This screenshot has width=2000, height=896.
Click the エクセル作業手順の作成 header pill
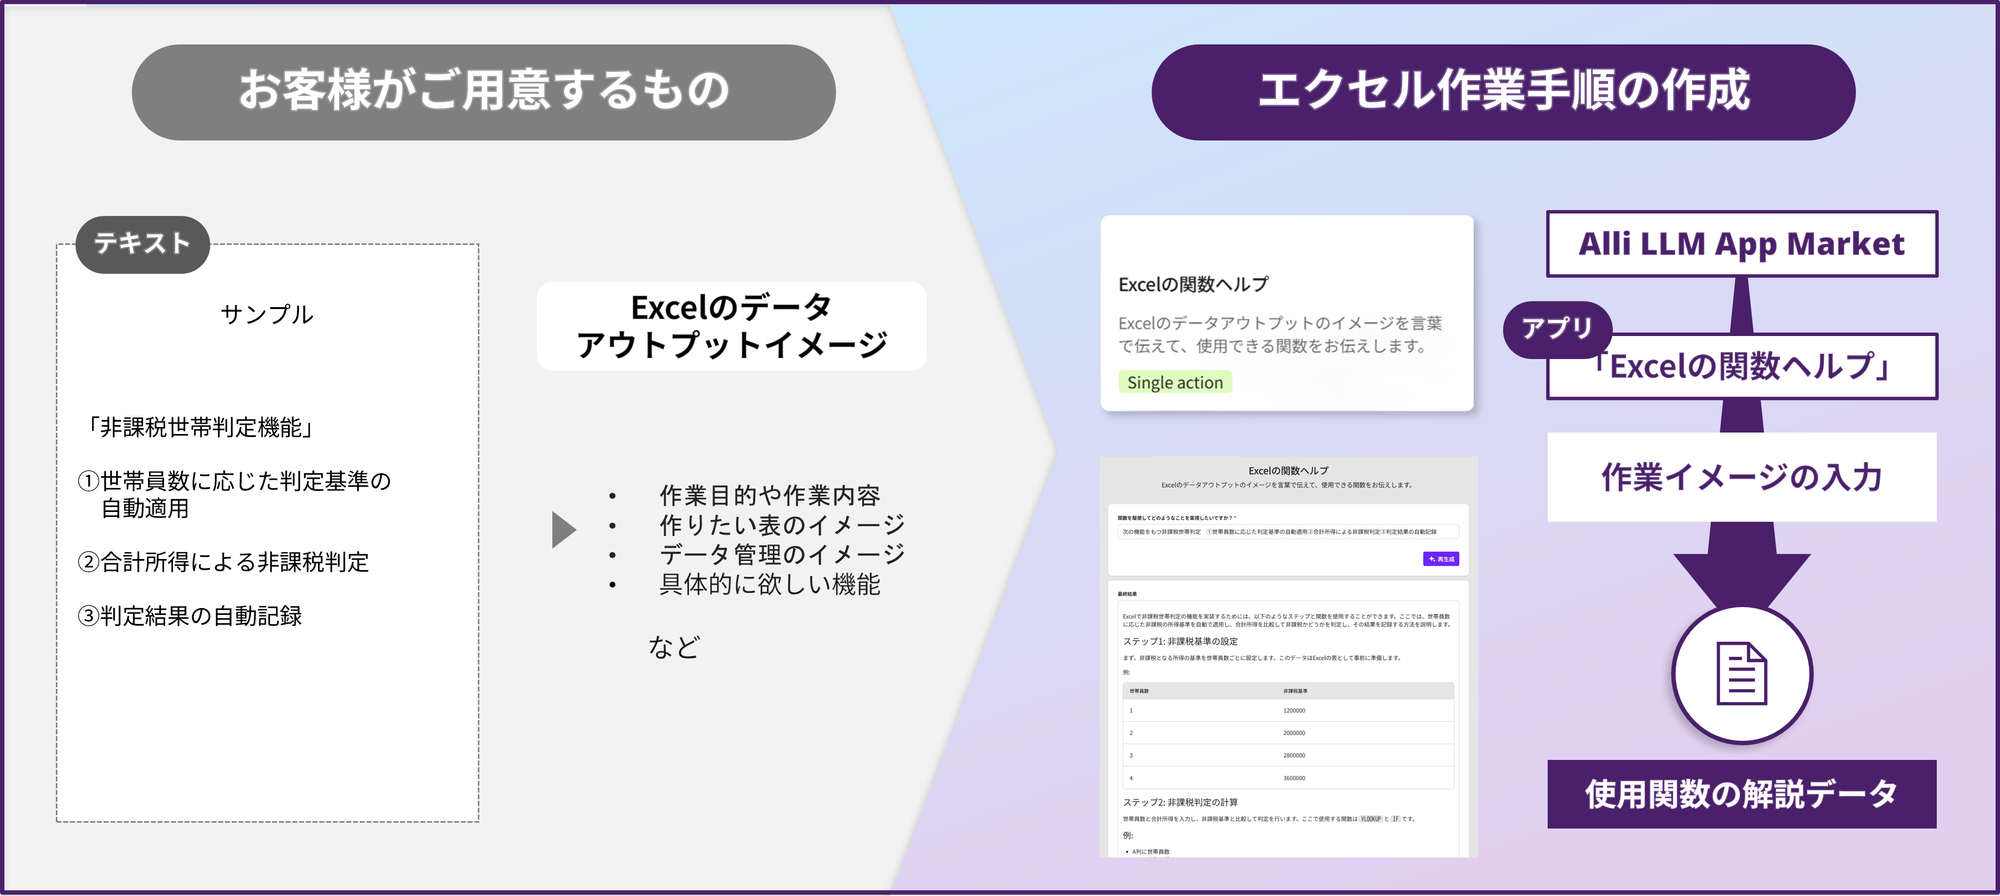pyautogui.click(x=1503, y=92)
